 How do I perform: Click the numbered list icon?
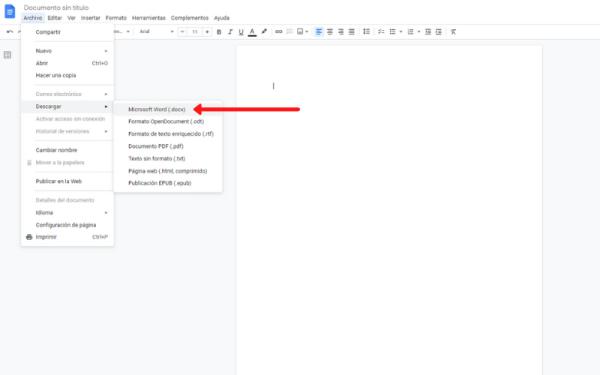tap(411, 32)
